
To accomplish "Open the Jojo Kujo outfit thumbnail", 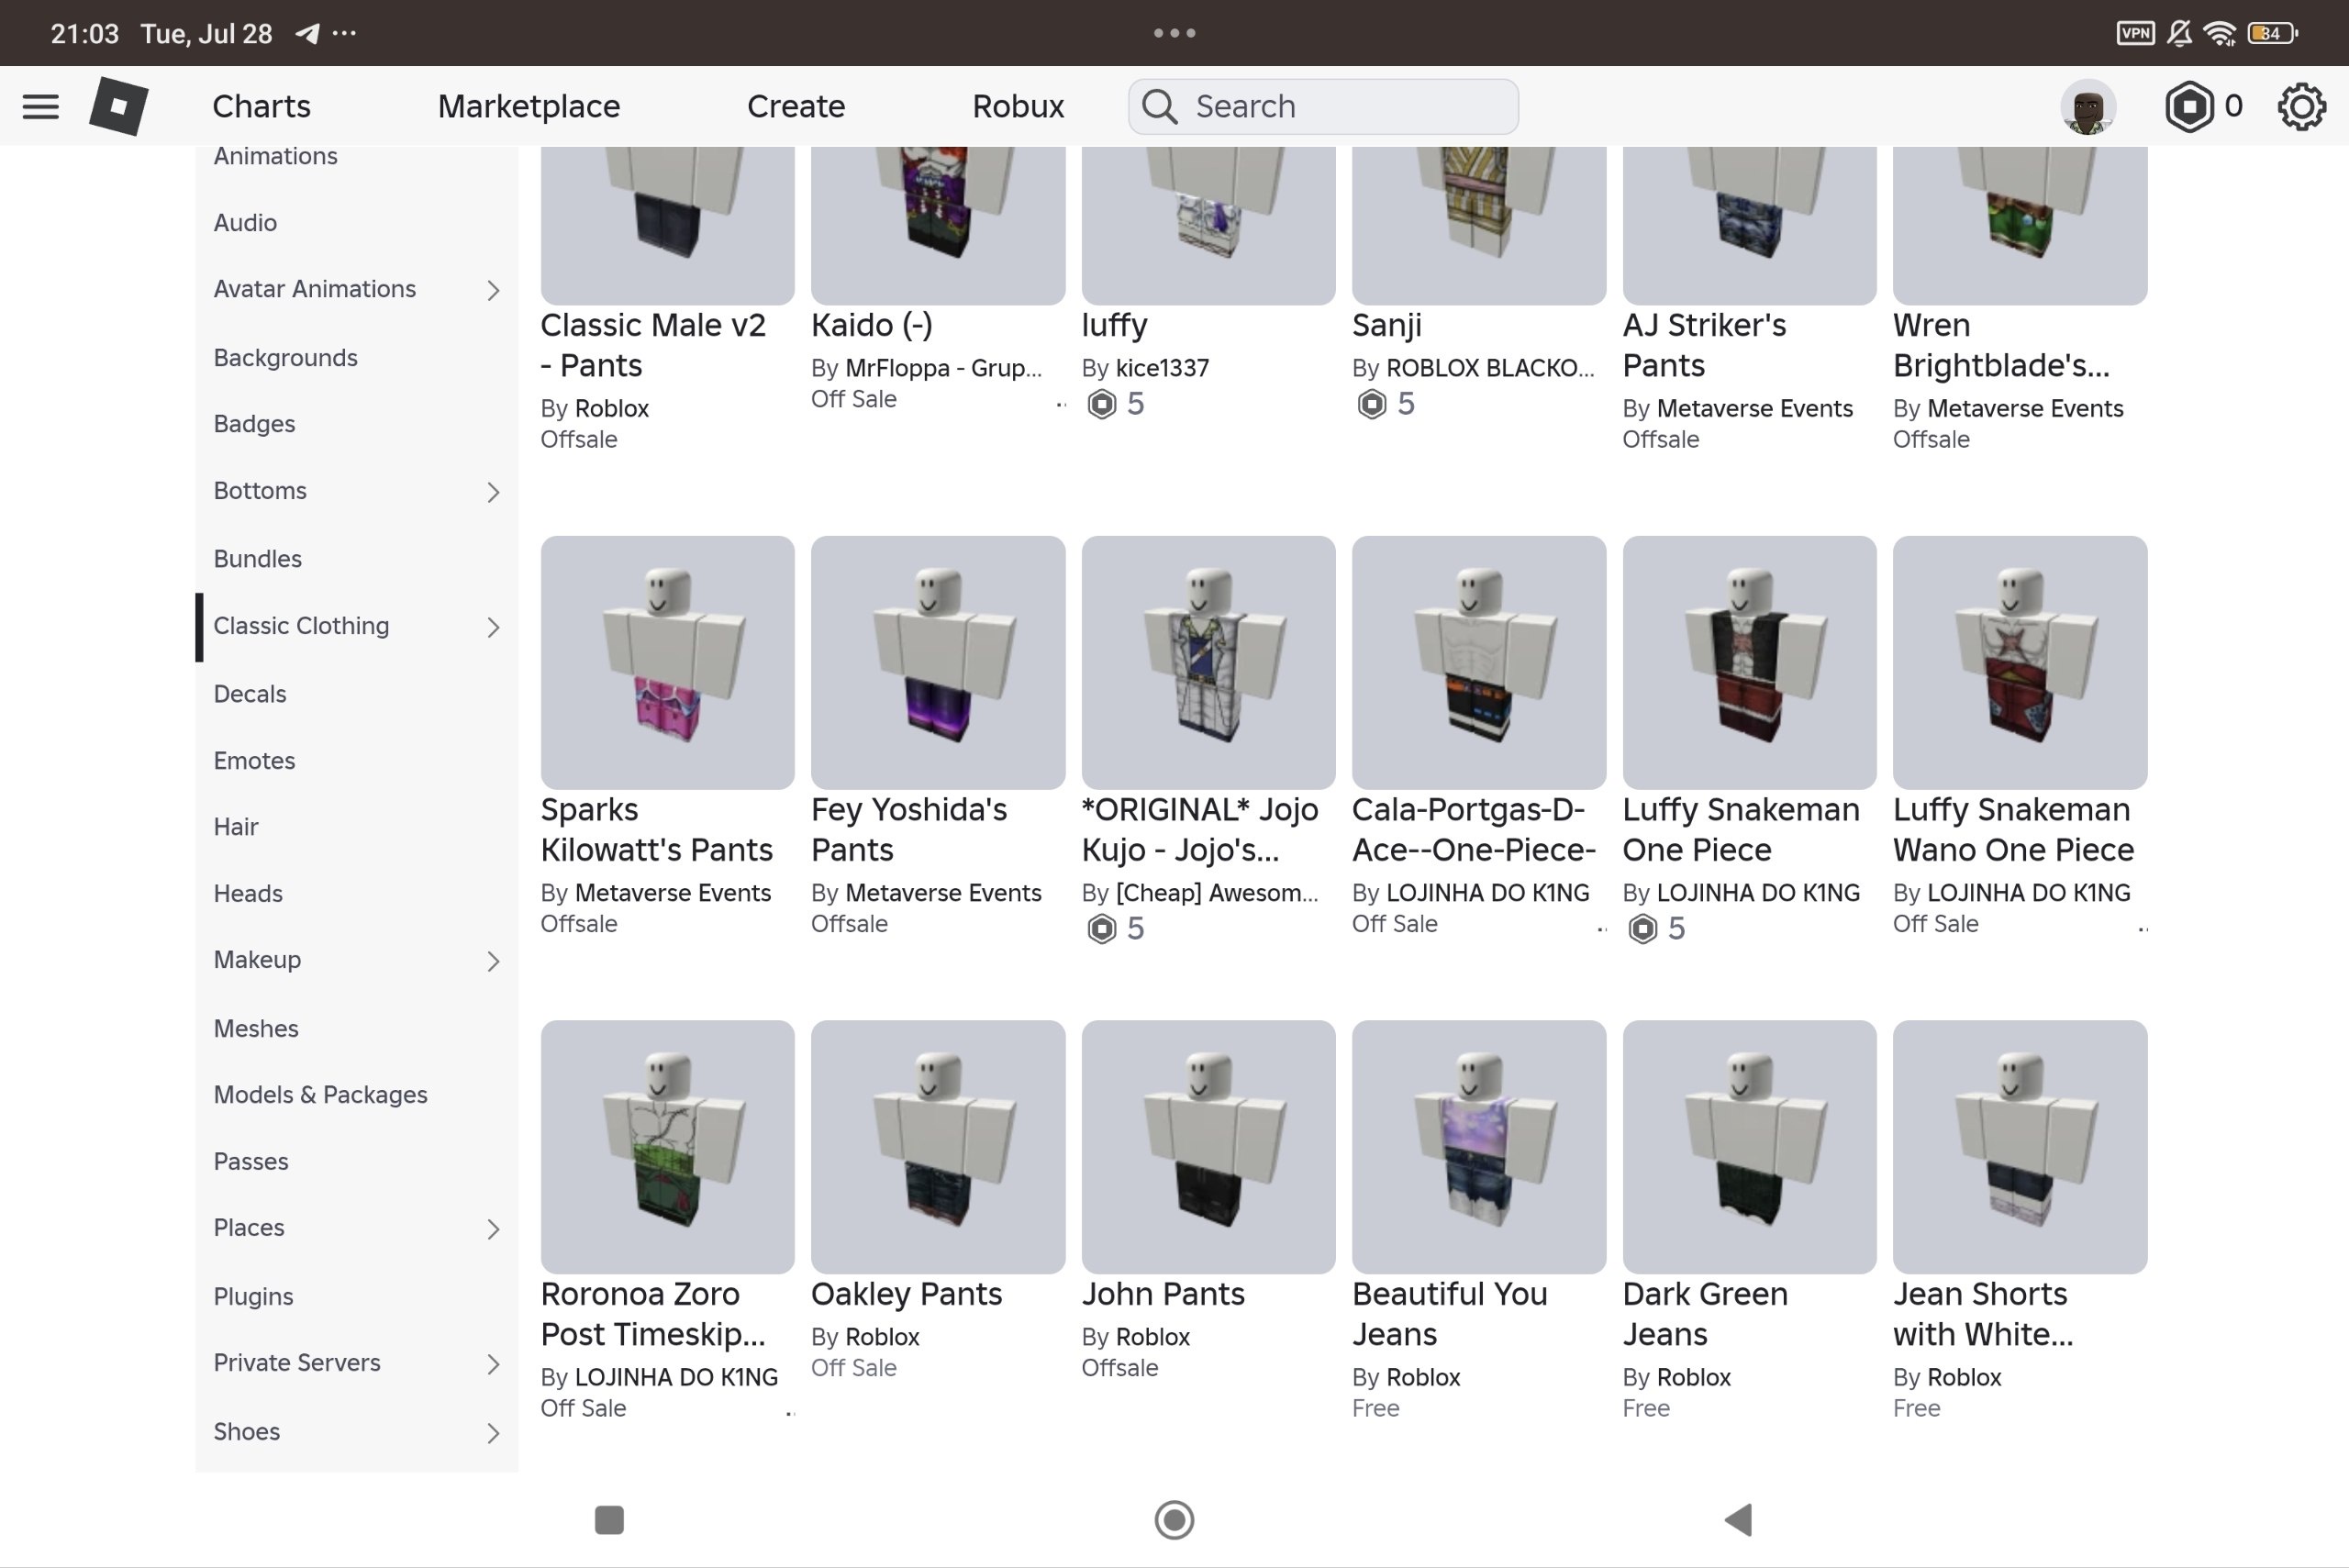I will click(1208, 662).
